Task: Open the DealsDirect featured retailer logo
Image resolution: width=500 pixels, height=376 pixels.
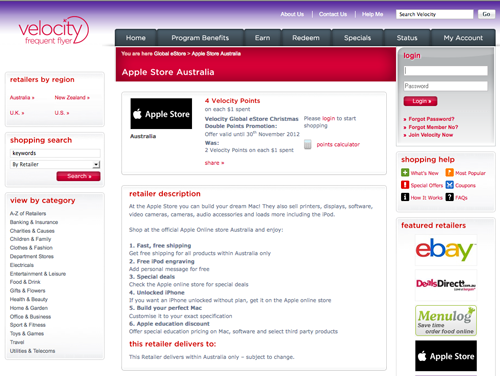Action: (x=446, y=284)
